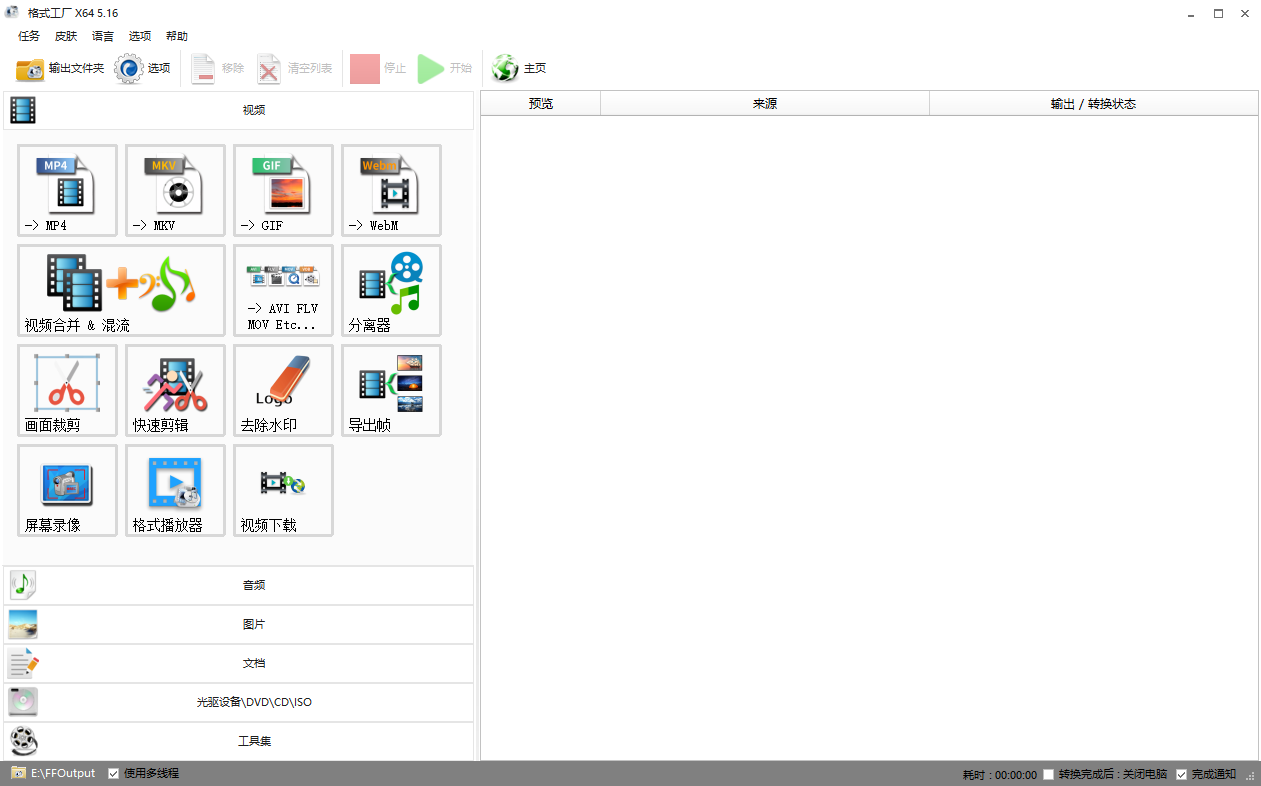
Task: Launch the 格式播放器 player
Action: tap(175, 490)
